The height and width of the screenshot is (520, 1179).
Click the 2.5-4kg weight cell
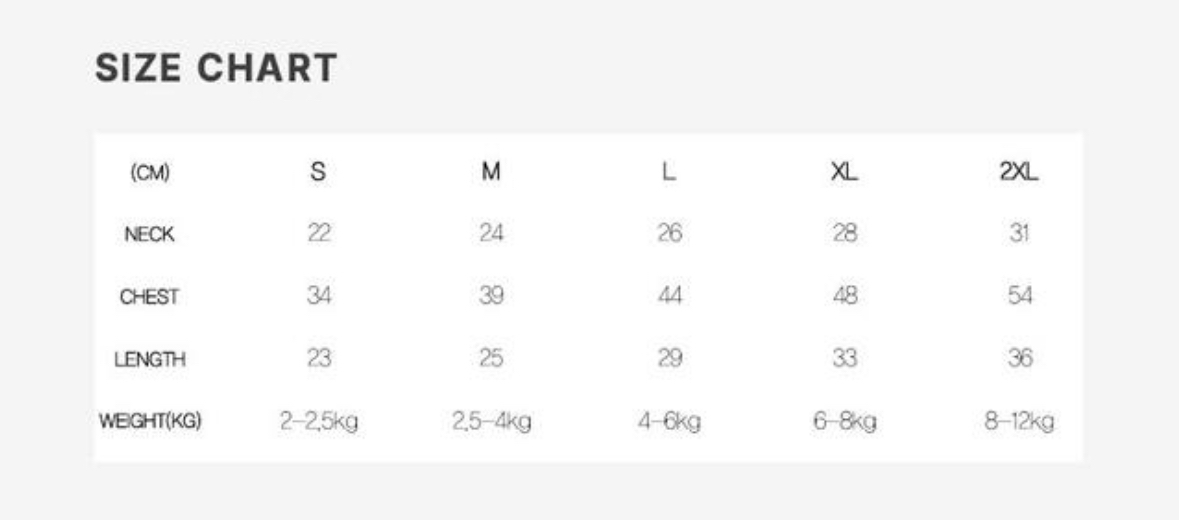point(491,422)
